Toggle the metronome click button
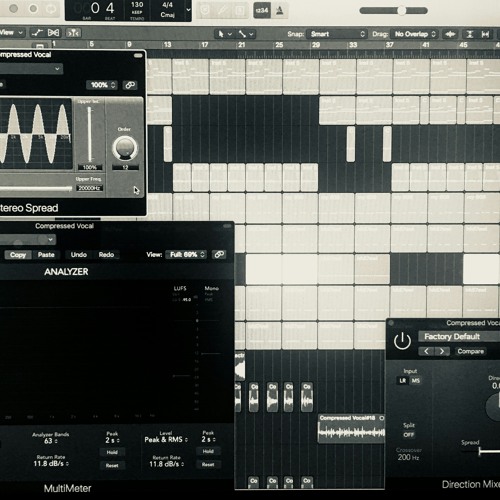Image resolution: width=500 pixels, height=500 pixels. [279, 11]
